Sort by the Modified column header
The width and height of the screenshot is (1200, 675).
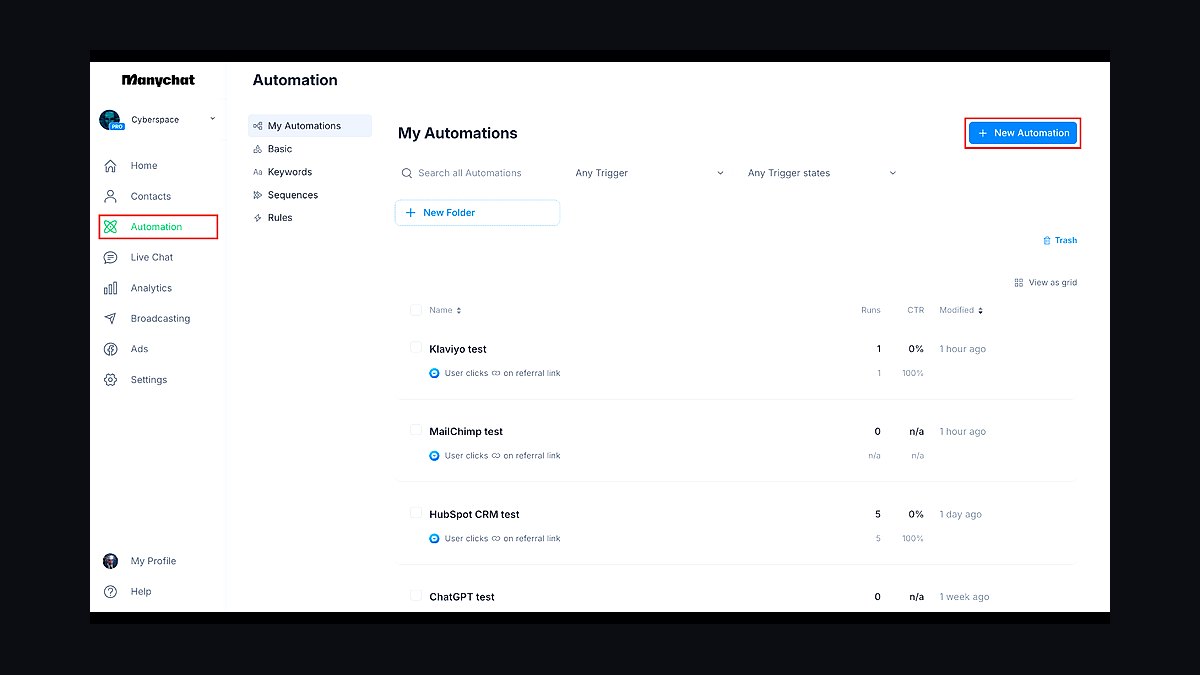tap(961, 310)
